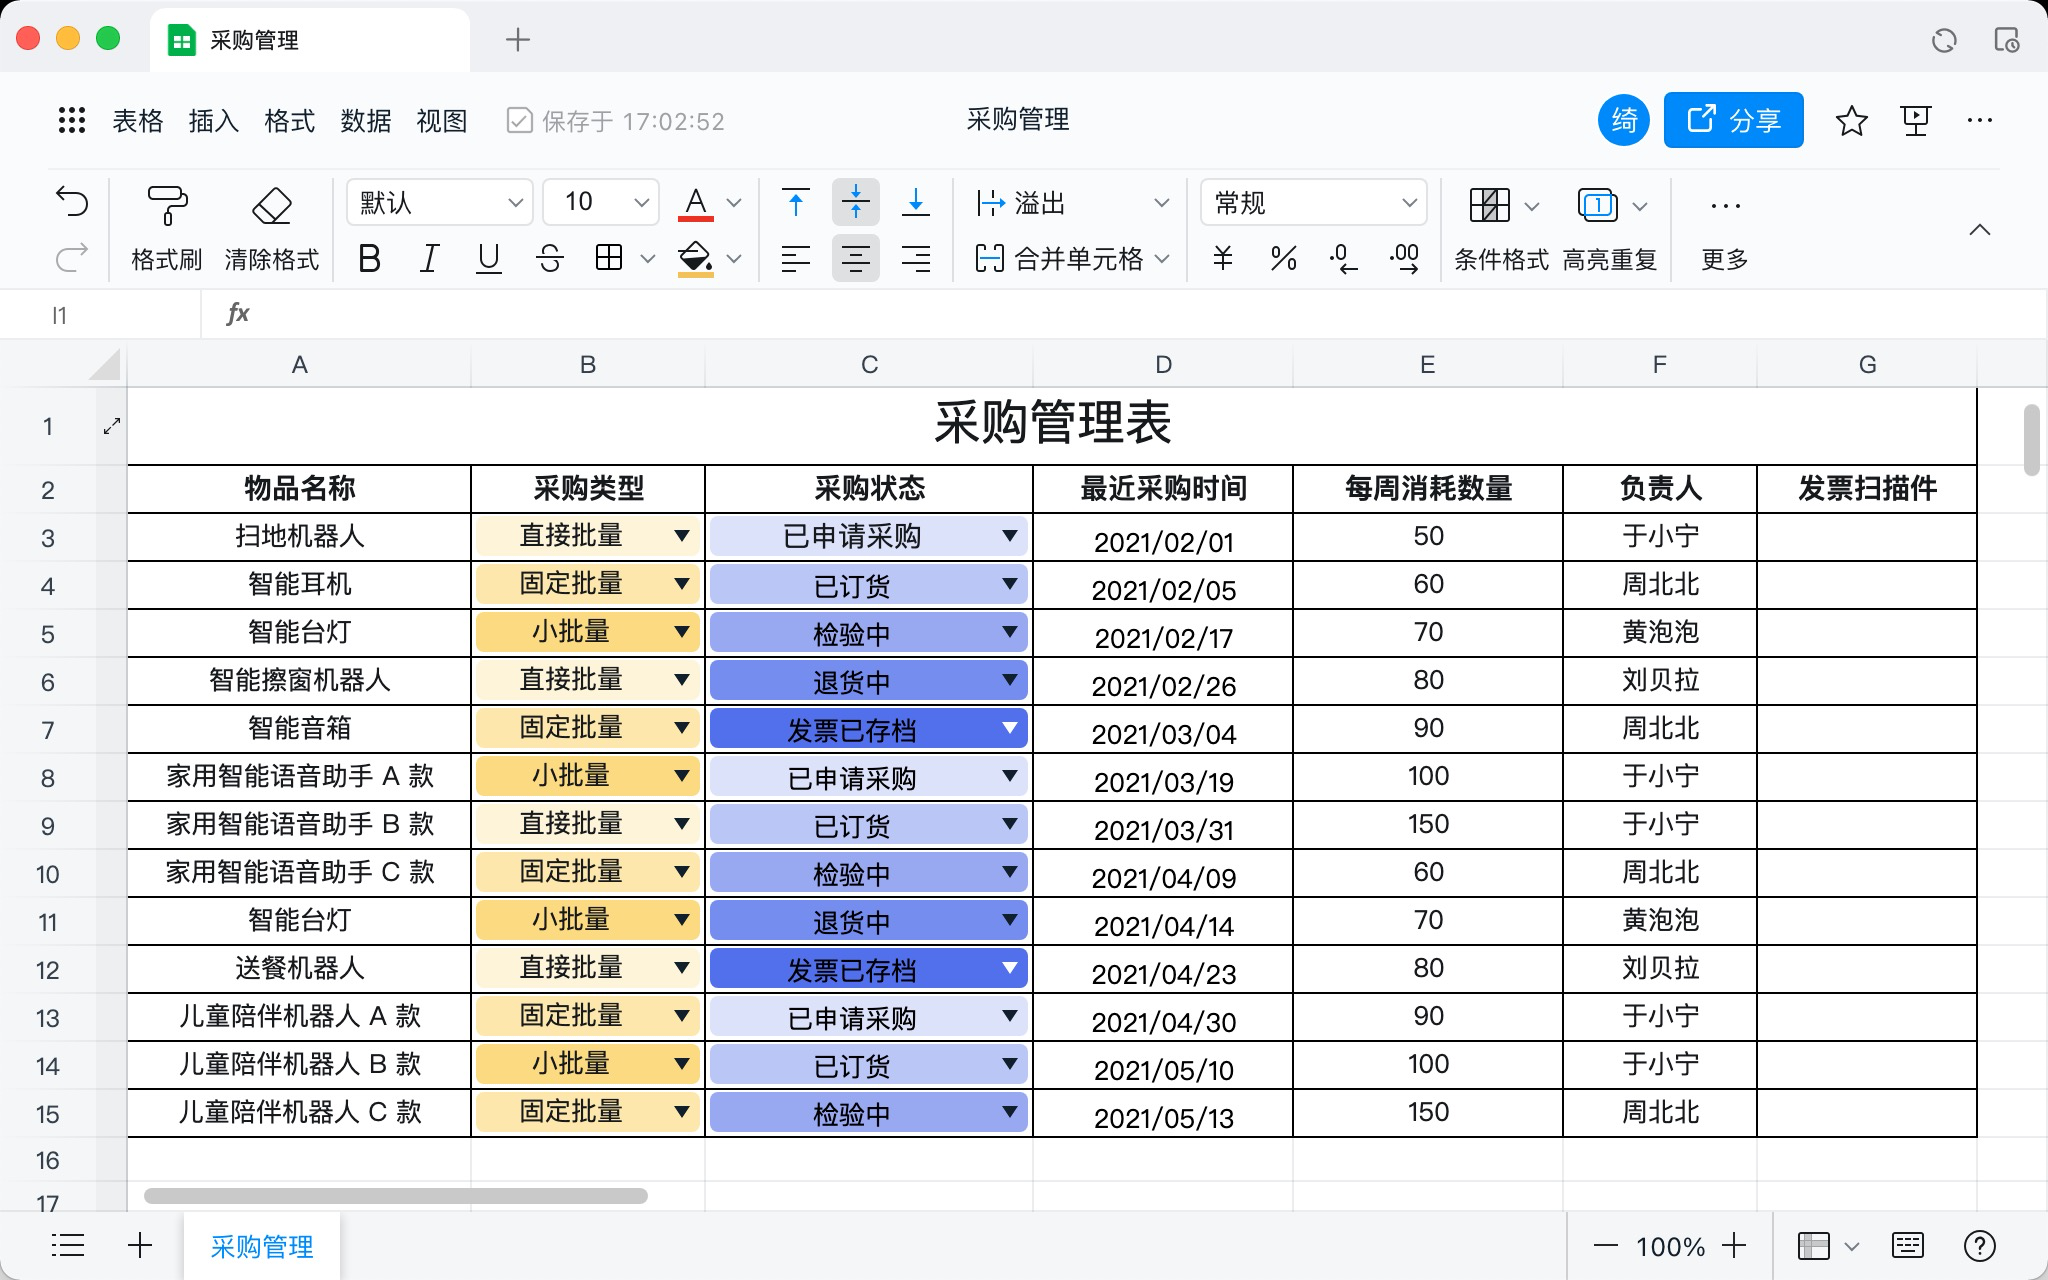Toggle italic formatting
This screenshot has width=2048, height=1280.
429,259
